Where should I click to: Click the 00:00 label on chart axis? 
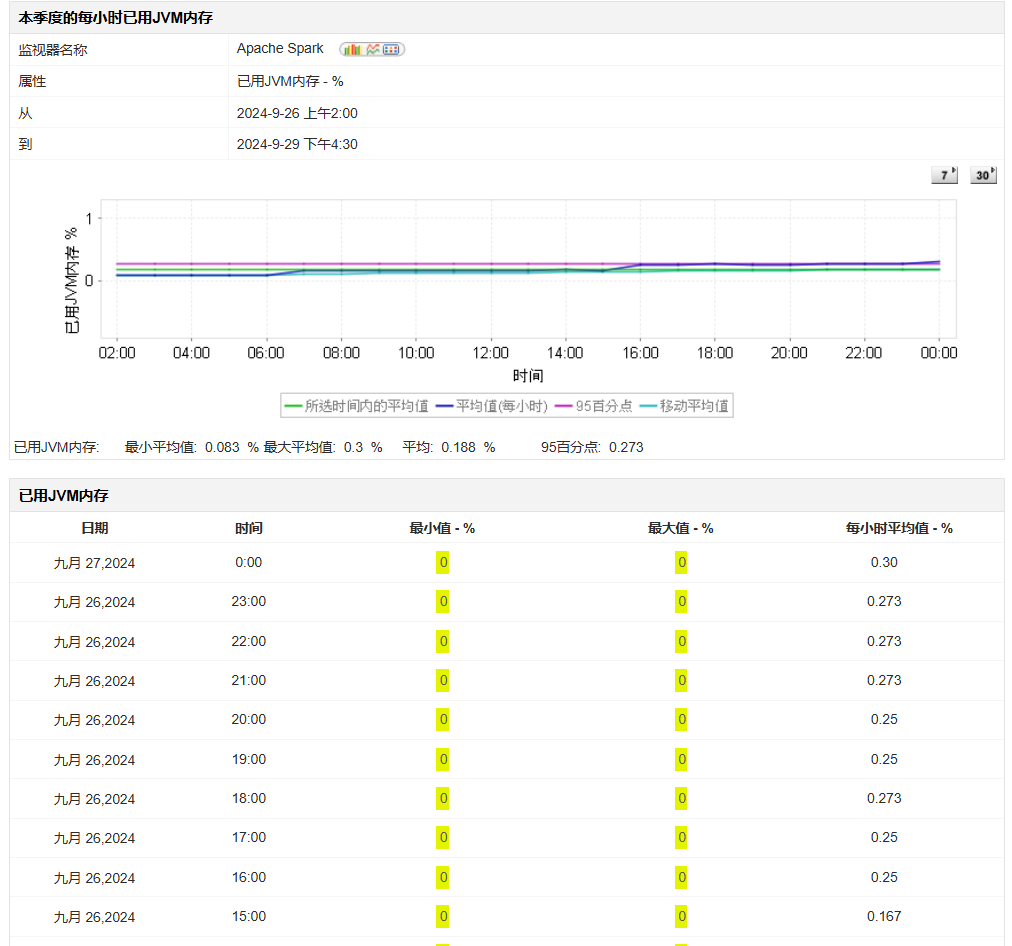(x=939, y=353)
